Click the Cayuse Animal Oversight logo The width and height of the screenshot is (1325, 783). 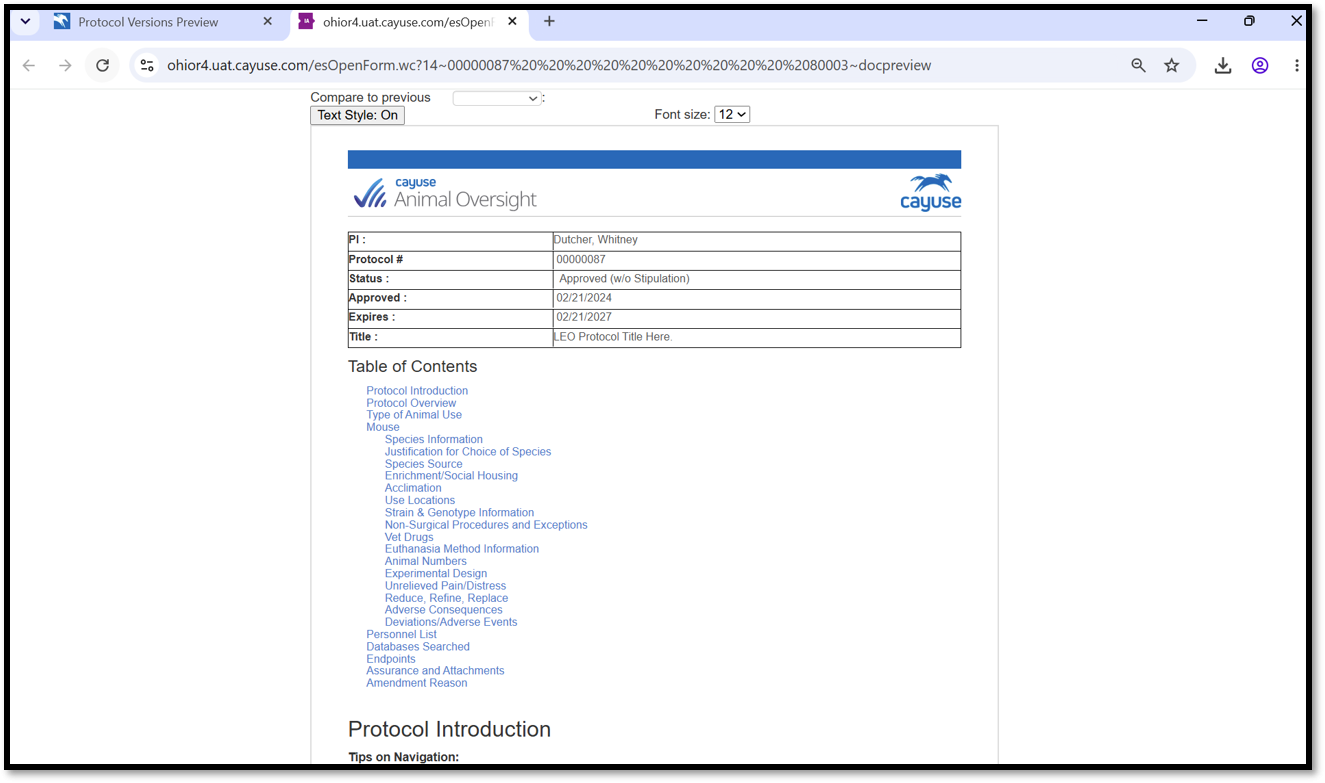[x=445, y=192]
